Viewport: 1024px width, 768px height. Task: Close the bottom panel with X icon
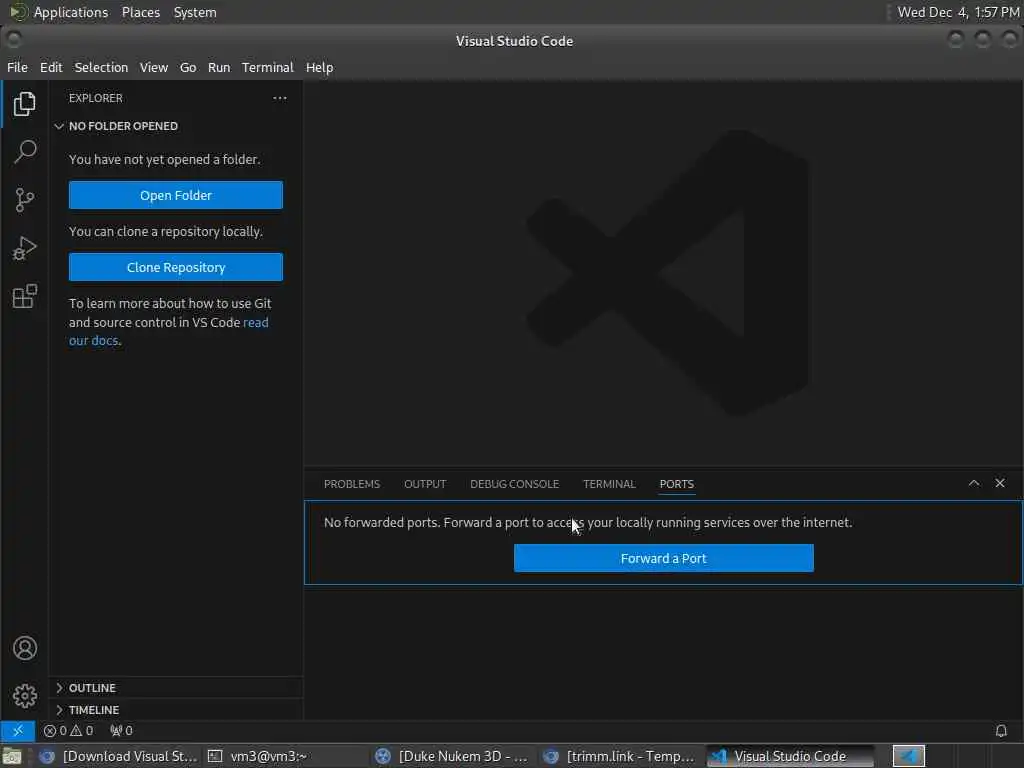(1000, 483)
